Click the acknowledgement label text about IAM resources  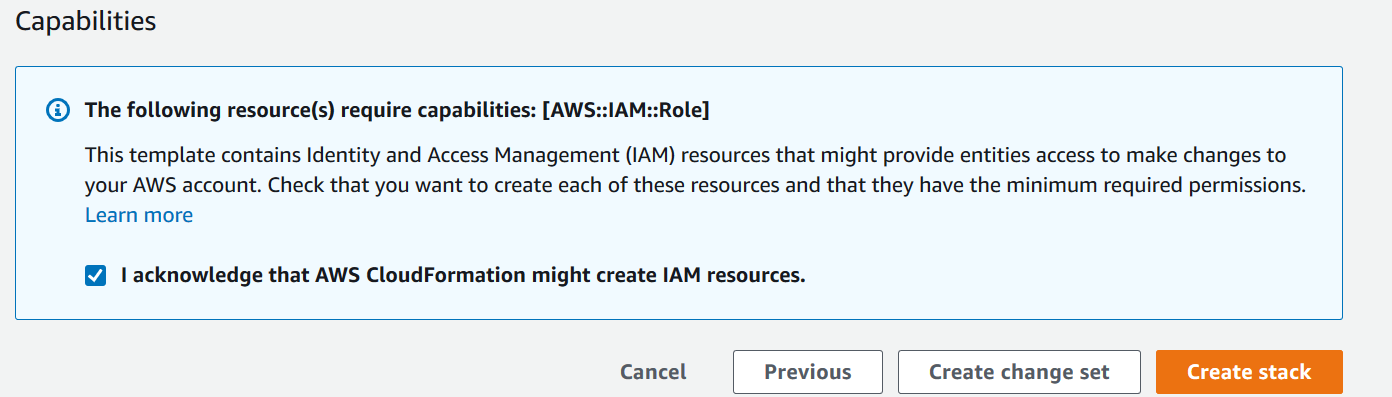463,275
